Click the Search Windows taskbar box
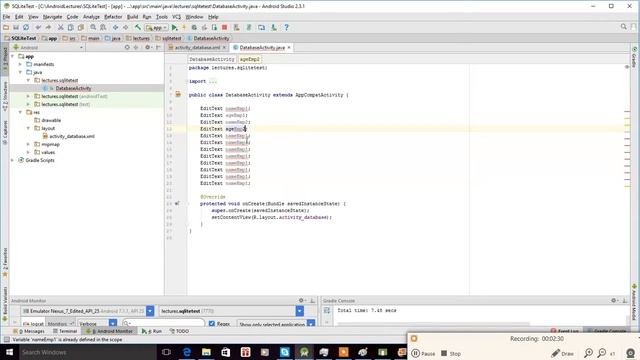640x360 pixels. point(87,352)
